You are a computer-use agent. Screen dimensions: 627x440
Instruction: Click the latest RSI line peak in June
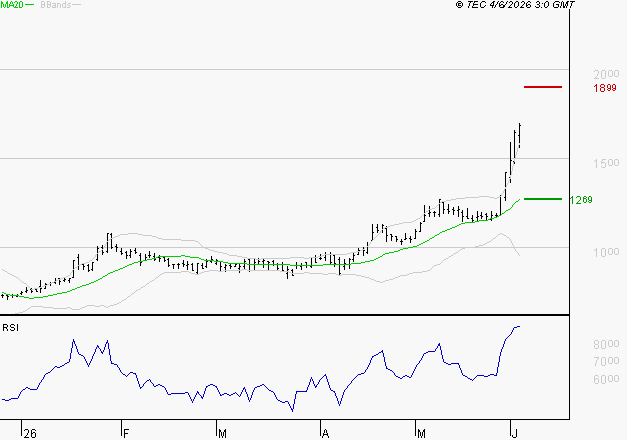pos(518,326)
